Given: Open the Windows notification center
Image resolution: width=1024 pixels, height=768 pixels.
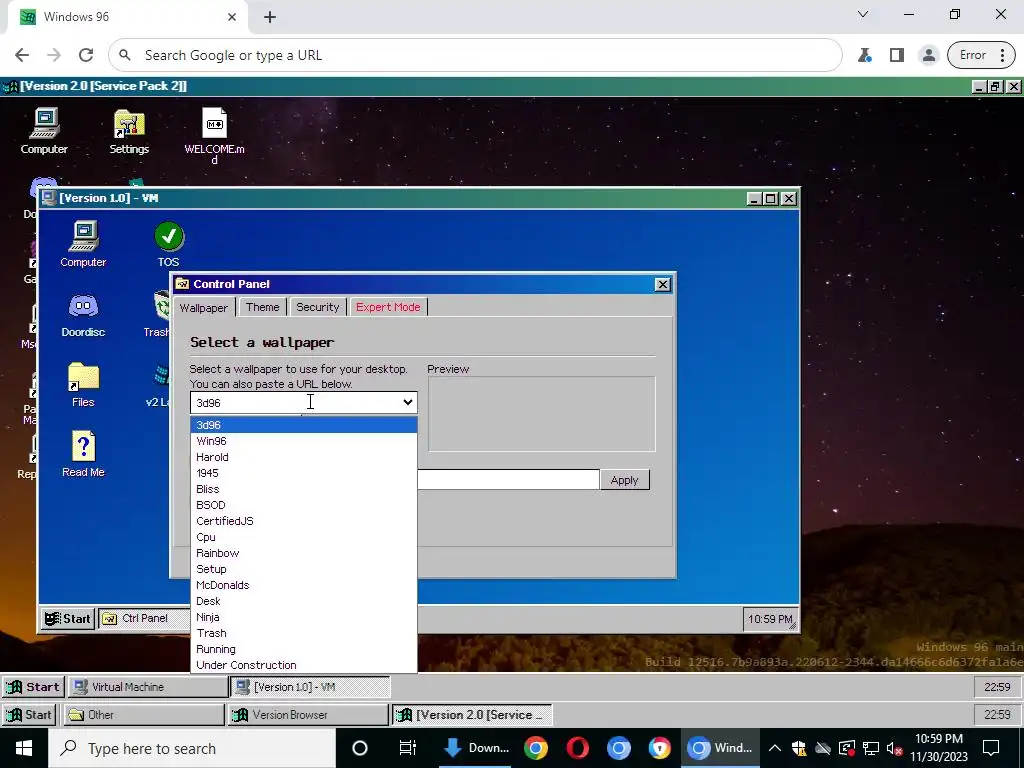Looking at the screenshot, I should point(991,748).
